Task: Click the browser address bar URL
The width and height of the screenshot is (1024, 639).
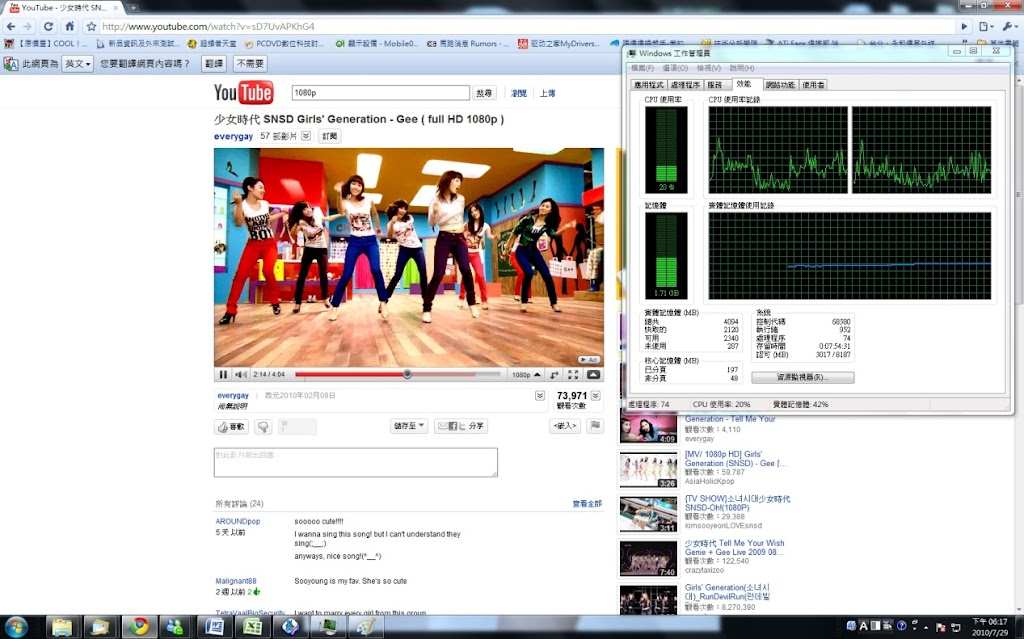Action: click(x=208, y=27)
